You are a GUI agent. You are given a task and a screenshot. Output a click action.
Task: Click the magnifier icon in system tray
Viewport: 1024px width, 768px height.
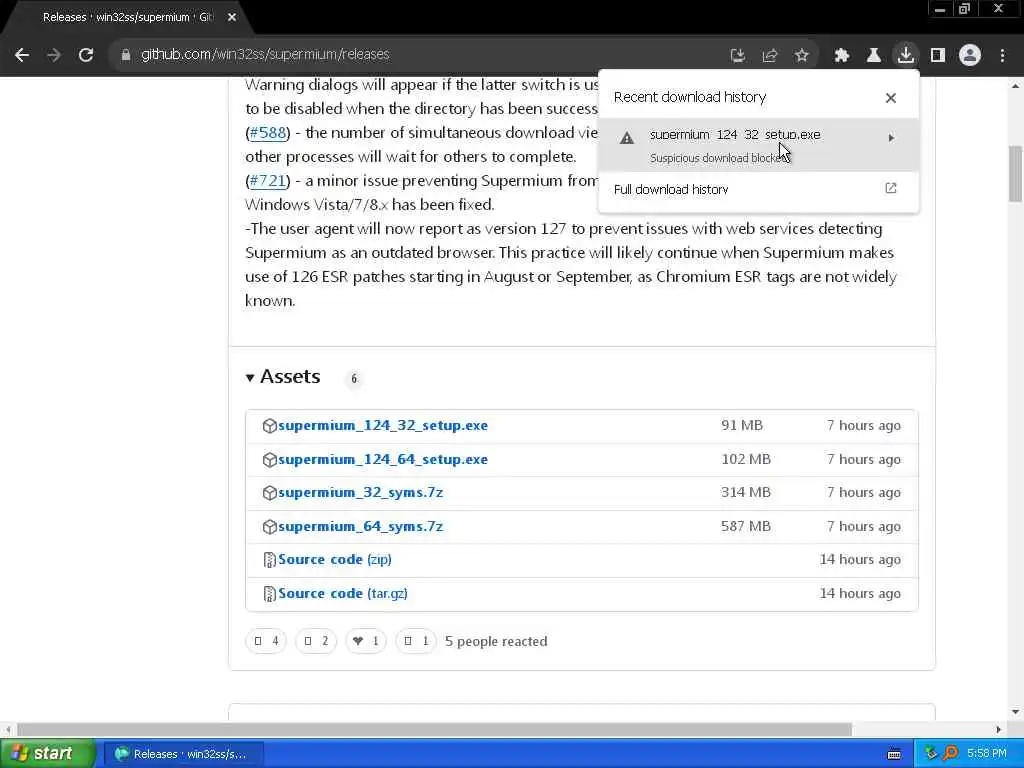point(950,754)
